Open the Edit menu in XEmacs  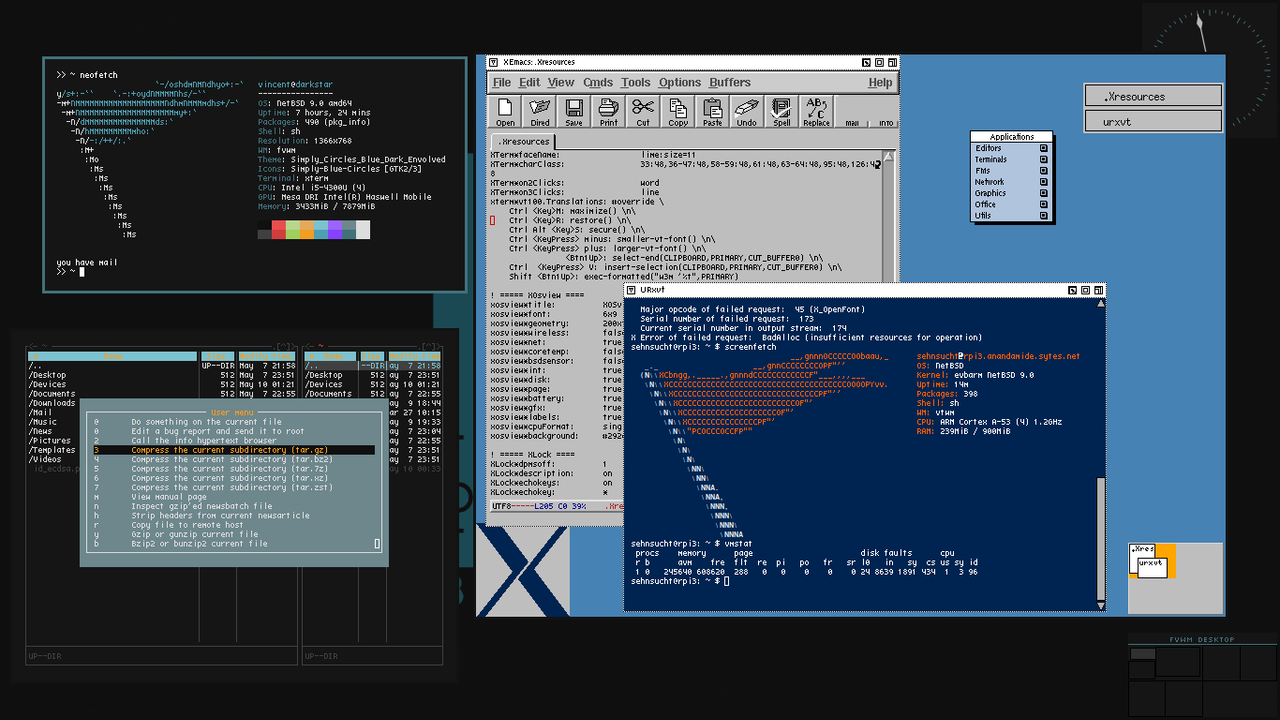click(x=529, y=83)
